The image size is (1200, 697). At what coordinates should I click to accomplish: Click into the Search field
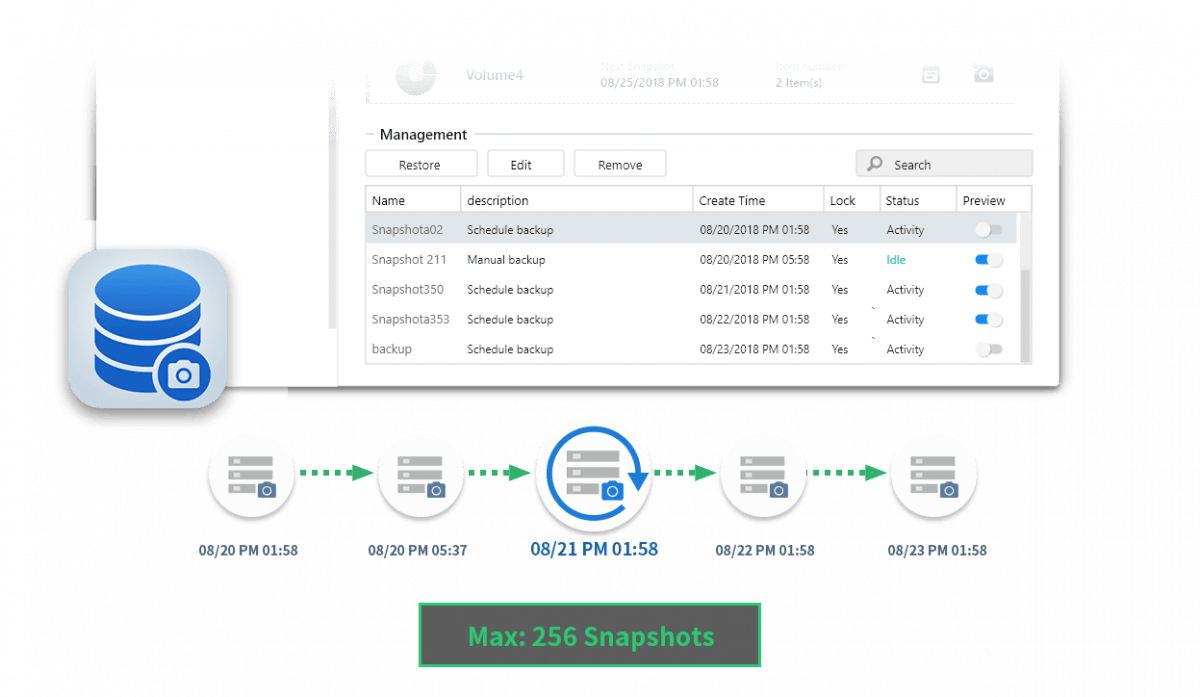(x=955, y=165)
